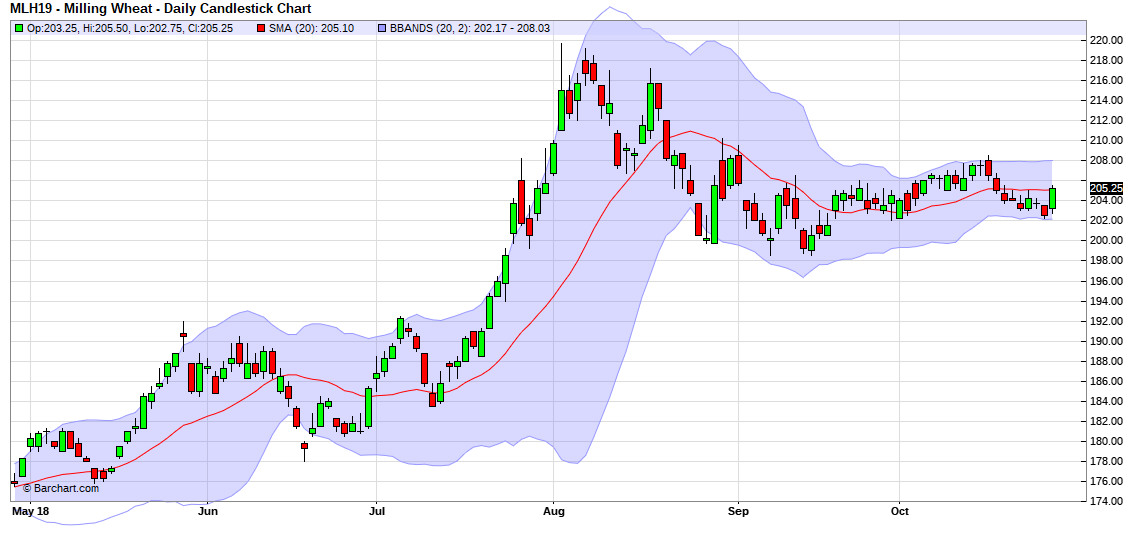Click the Jul marker on time axis
The width and height of the screenshot is (1128, 542).
coord(377,511)
